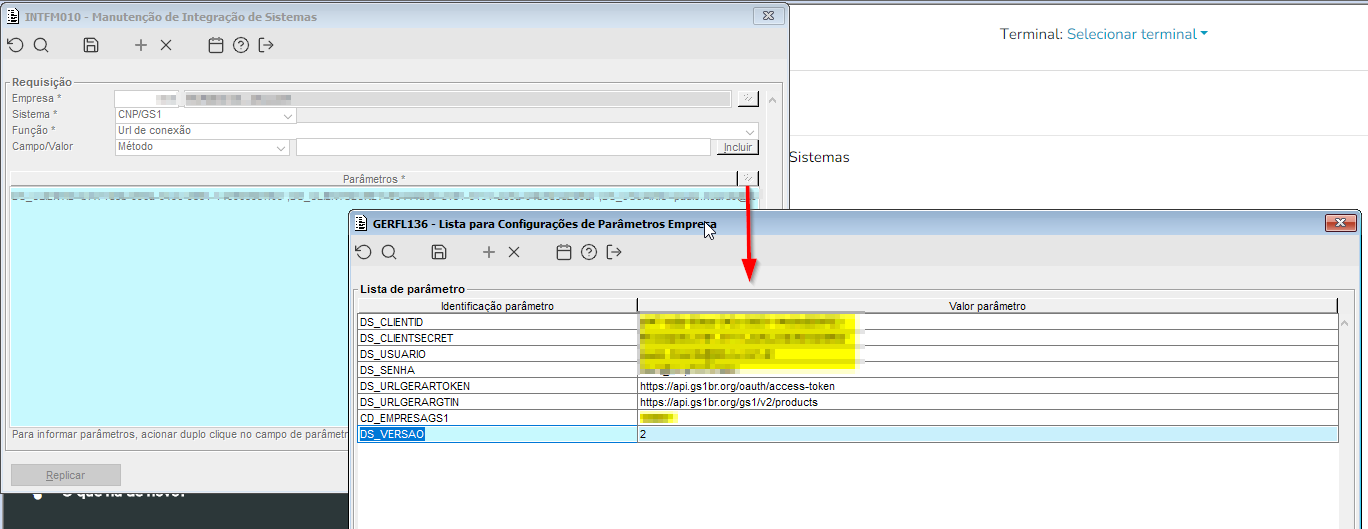Viewport: 1368px width, 529px height.
Task: Select the CD_EMPRESAGS1 row
Action: coord(848,418)
